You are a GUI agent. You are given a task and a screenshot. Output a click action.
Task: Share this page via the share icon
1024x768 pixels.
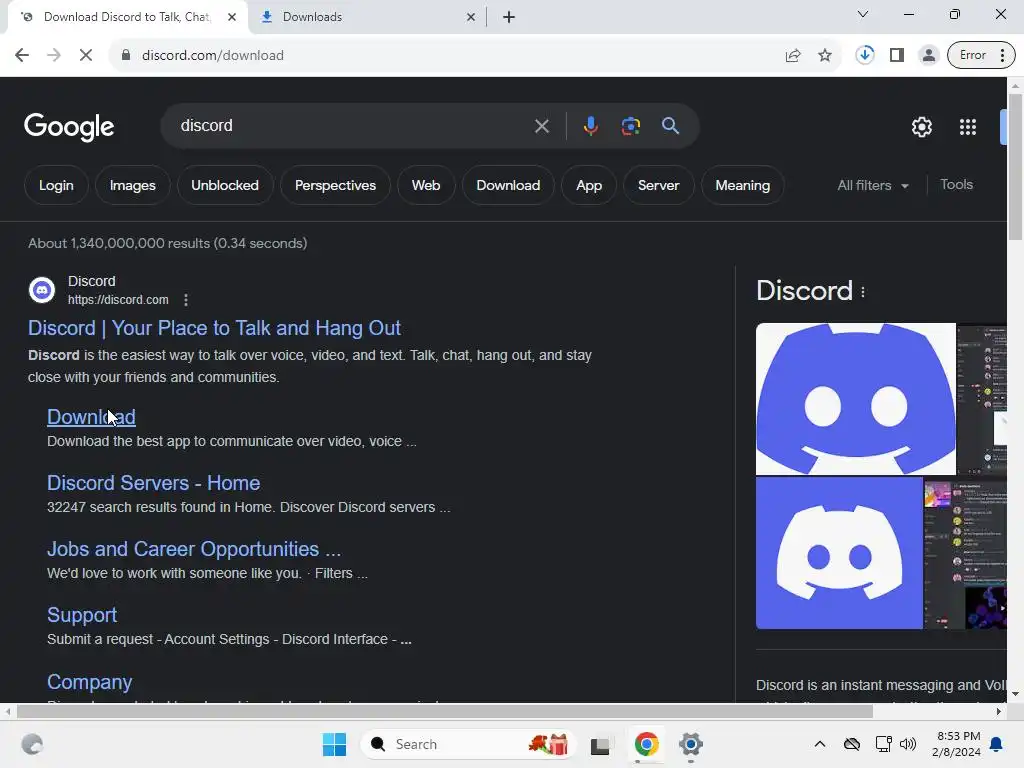click(793, 55)
